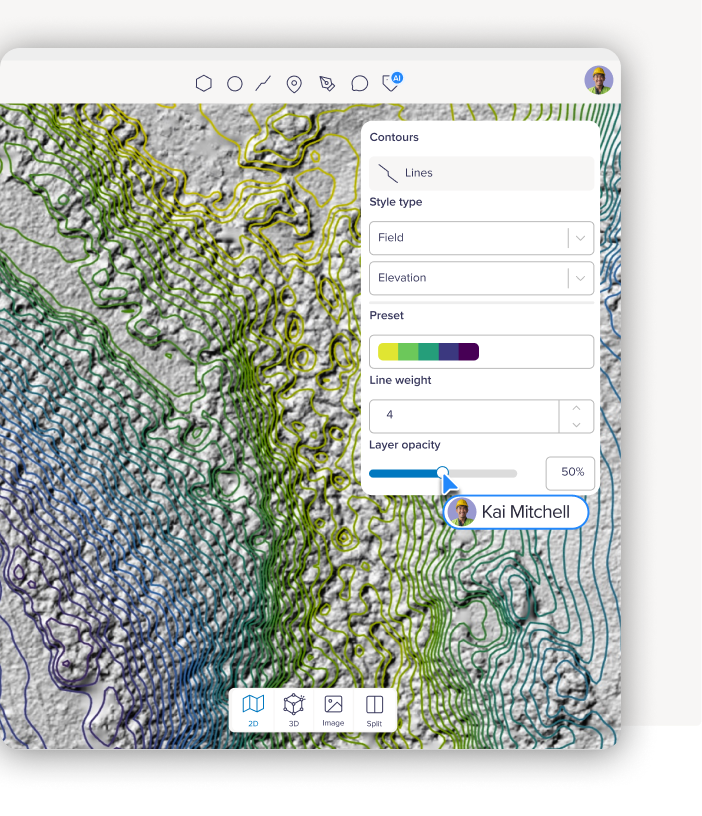Open the AI tag tool
This screenshot has width=702, height=816.
[392, 82]
